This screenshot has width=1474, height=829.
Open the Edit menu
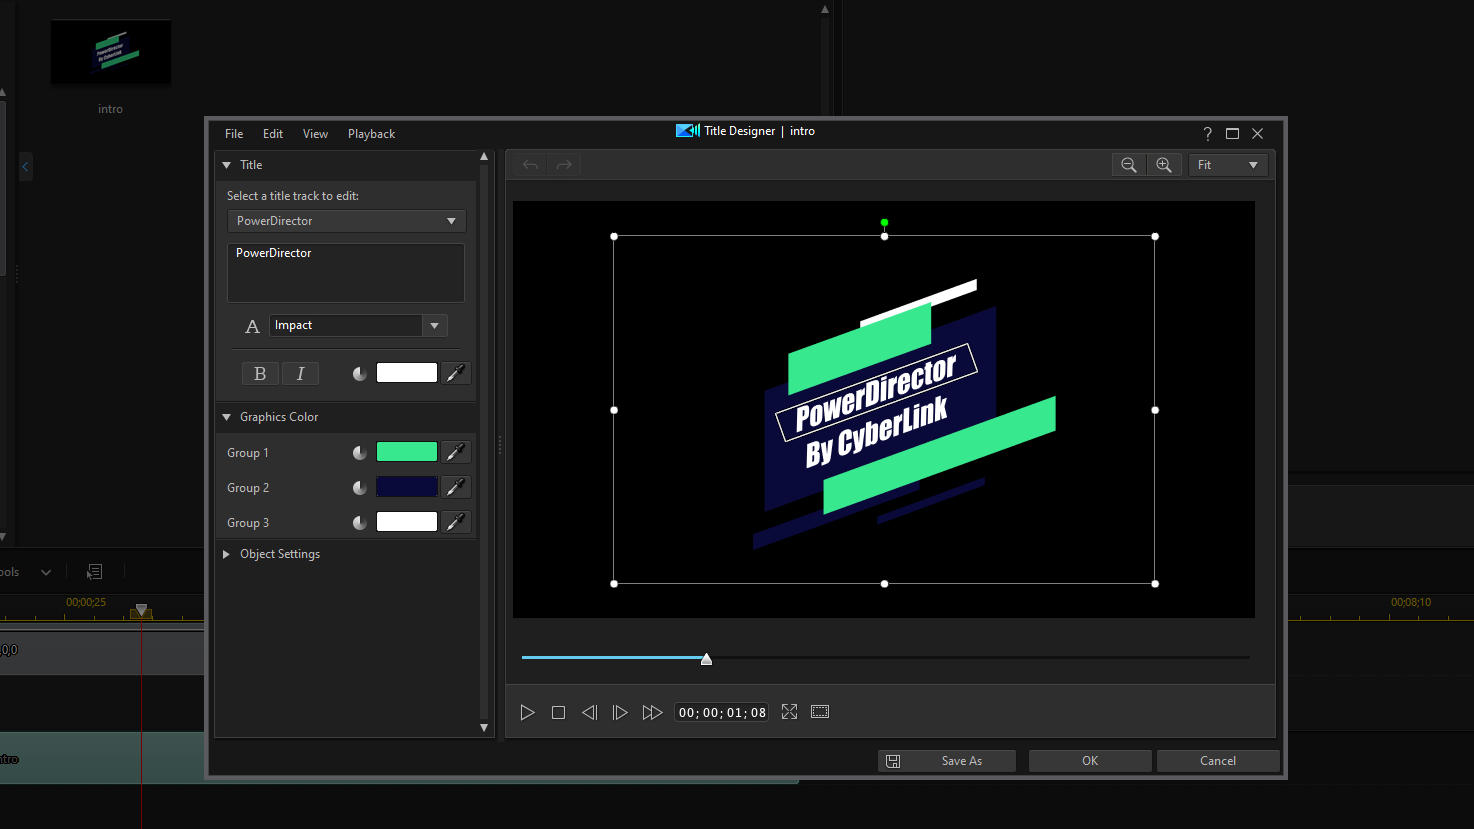tap(273, 134)
